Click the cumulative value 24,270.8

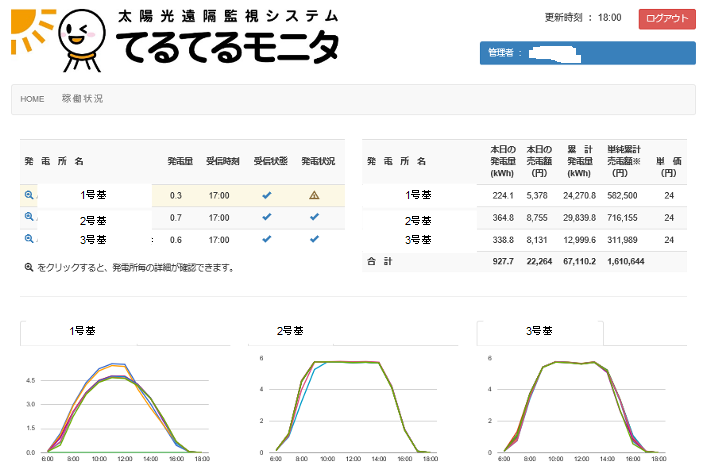coord(579,196)
